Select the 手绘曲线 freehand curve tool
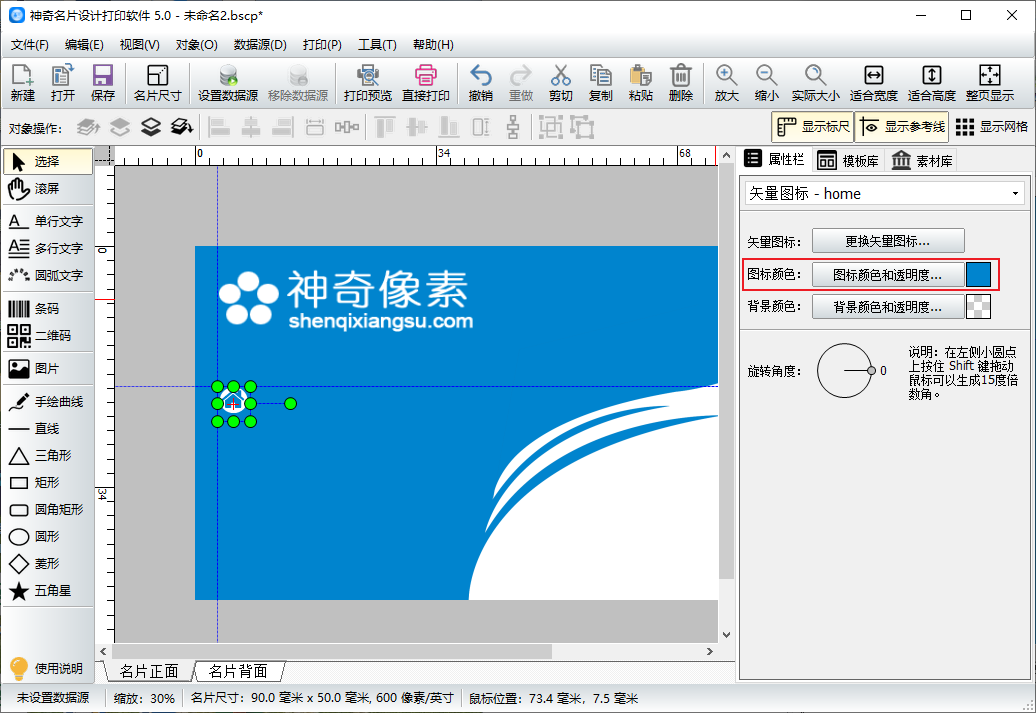1036x713 pixels. (48, 402)
